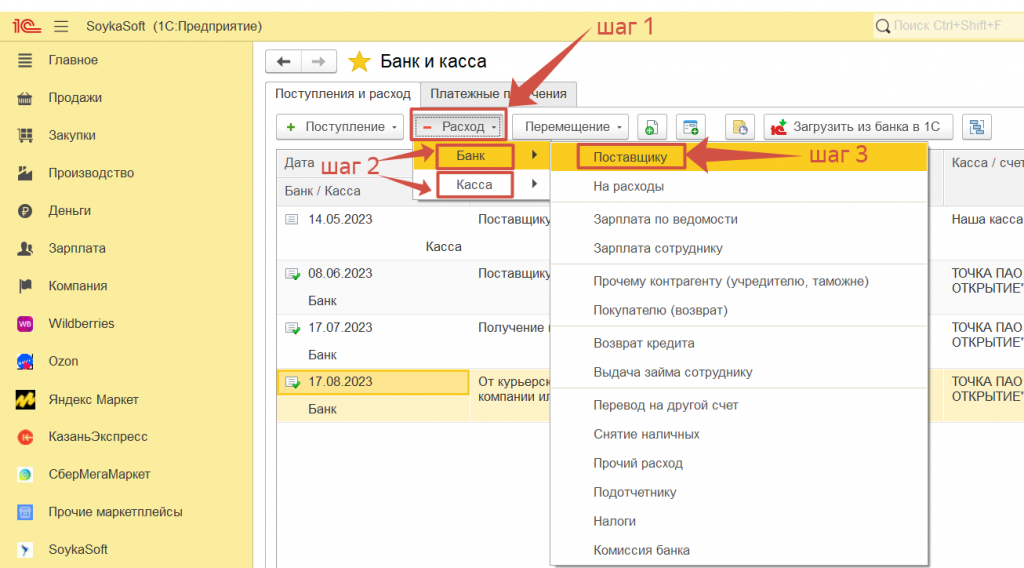Click the copy document icon with green plus
Screen dimensions: 1024x568
tap(651, 127)
